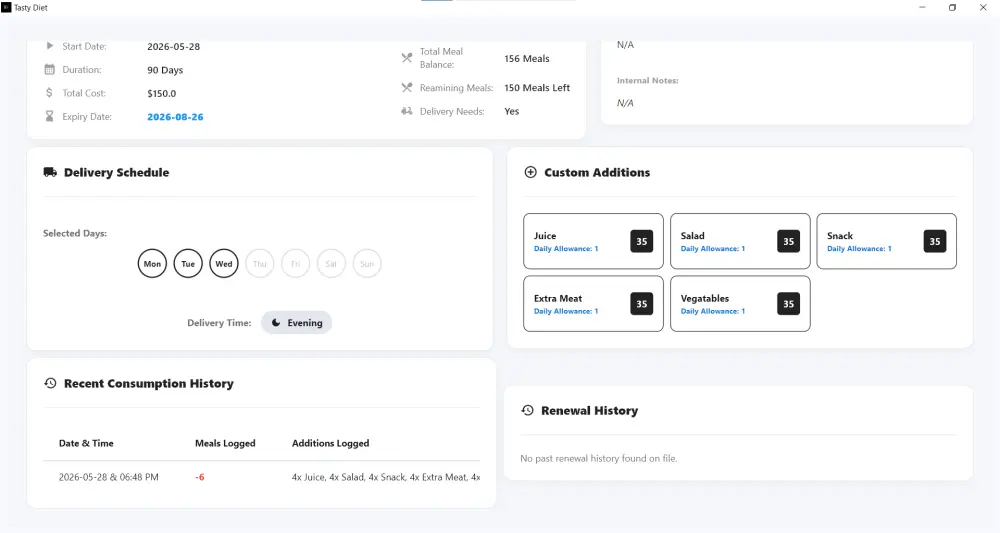Click the 35 badge on Snack card
The height and width of the screenshot is (533, 1000).
point(935,241)
